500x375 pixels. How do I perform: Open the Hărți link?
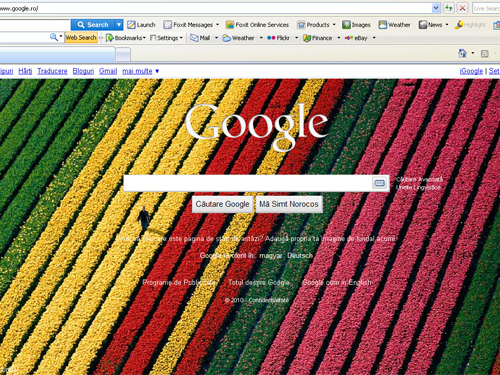(25, 71)
